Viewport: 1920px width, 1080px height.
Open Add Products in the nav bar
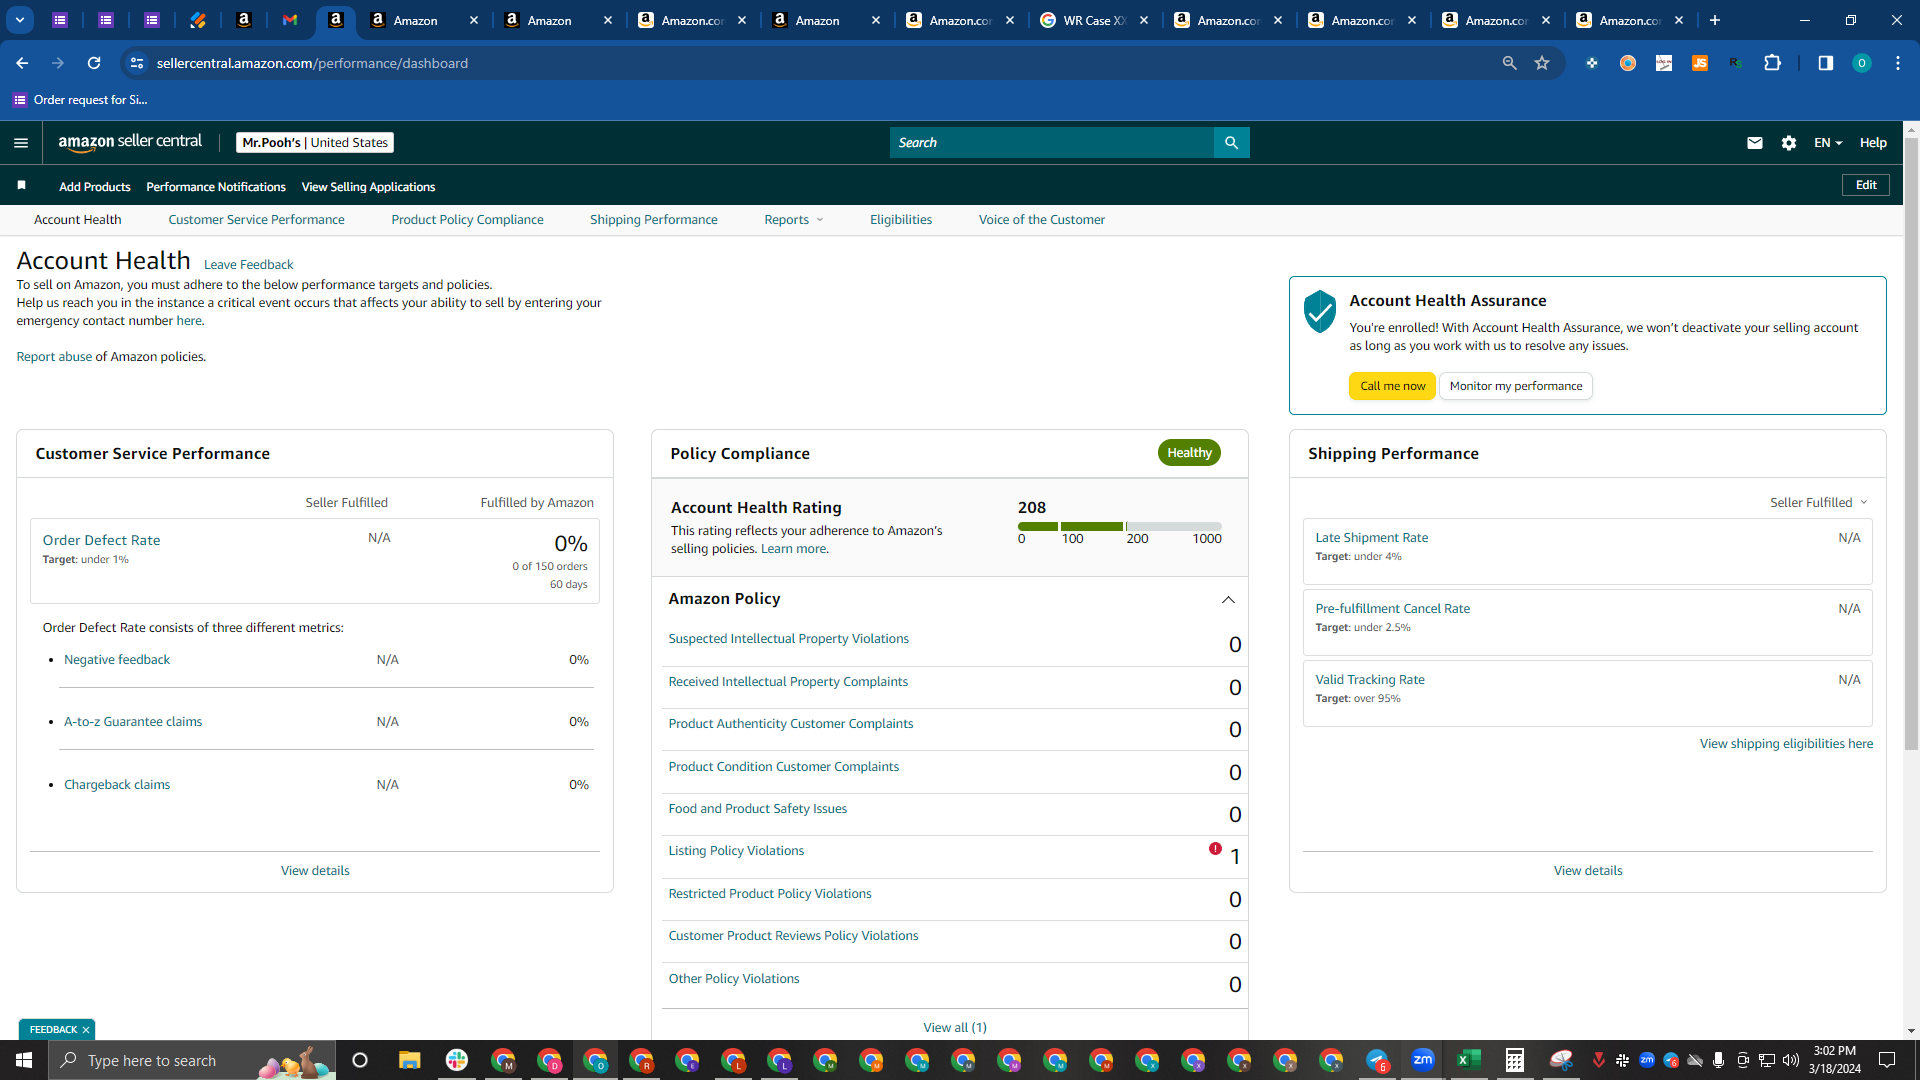click(x=95, y=187)
